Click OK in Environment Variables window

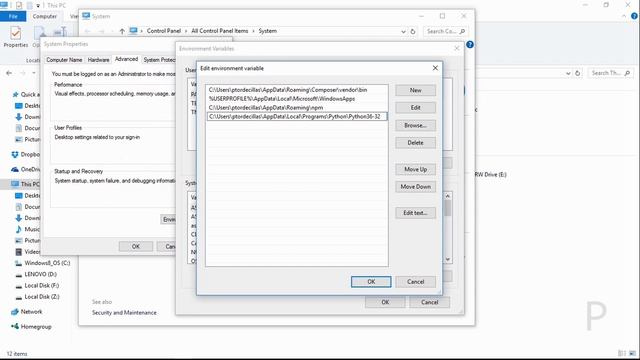[385, 302]
